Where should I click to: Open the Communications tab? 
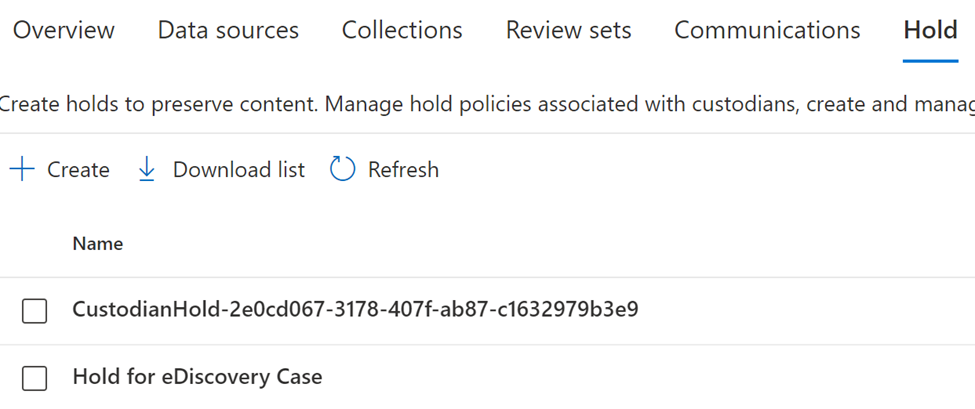tap(767, 30)
